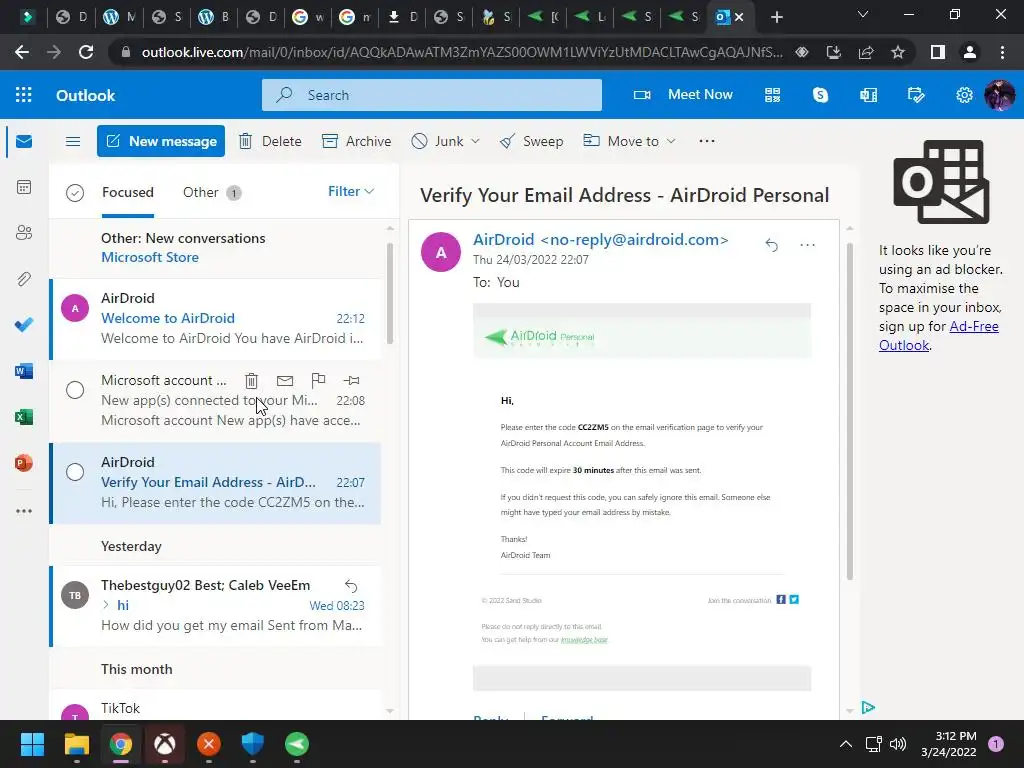The height and width of the screenshot is (768, 1024).
Task: Expand the Junk dropdown arrow
Action: click(x=475, y=141)
